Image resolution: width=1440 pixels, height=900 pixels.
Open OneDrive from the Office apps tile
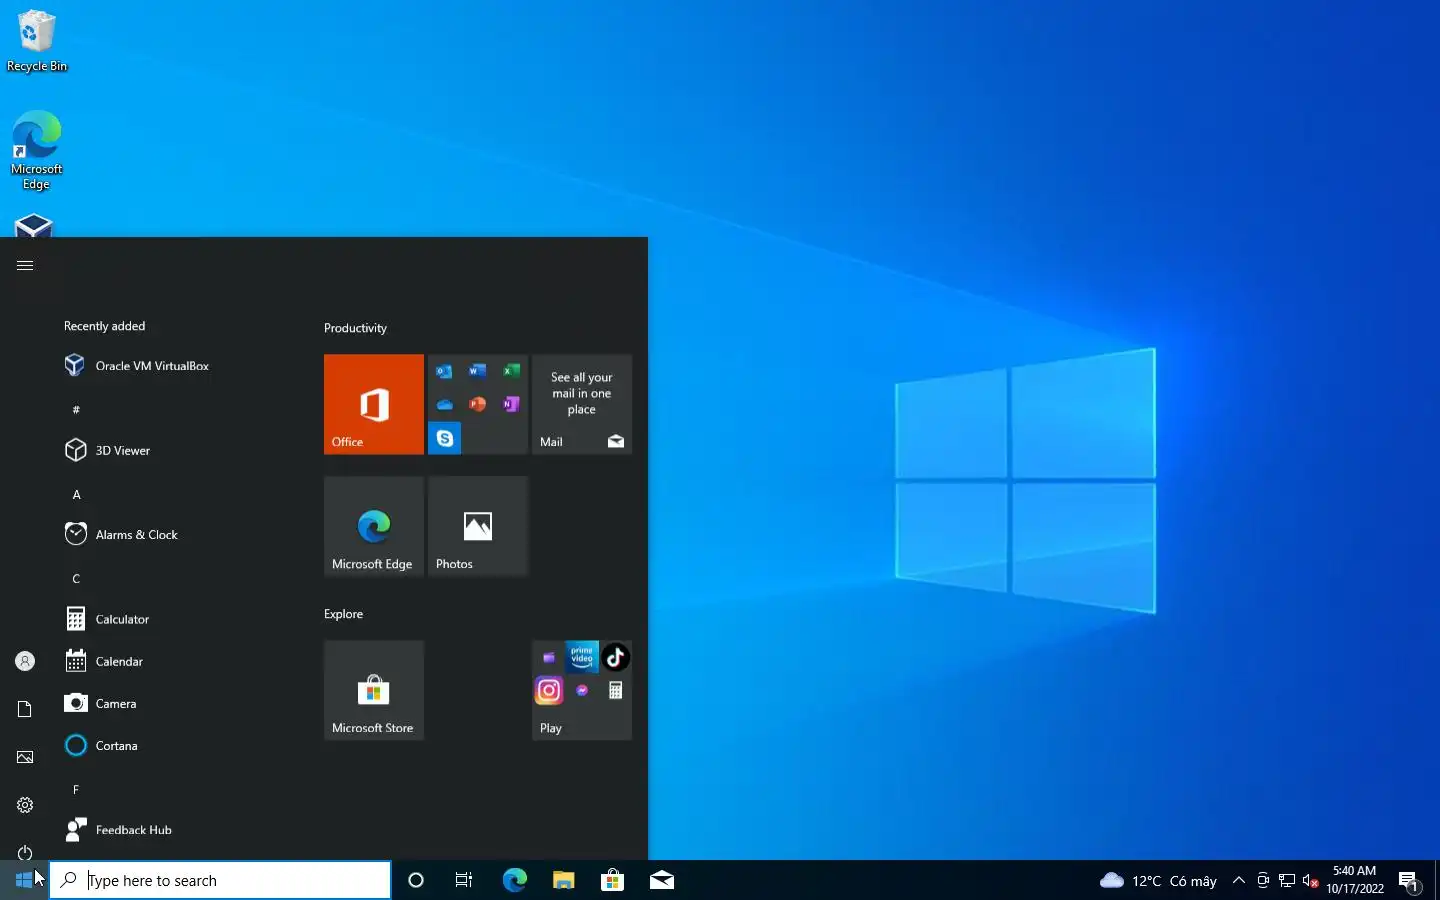pyautogui.click(x=444, y=404)
